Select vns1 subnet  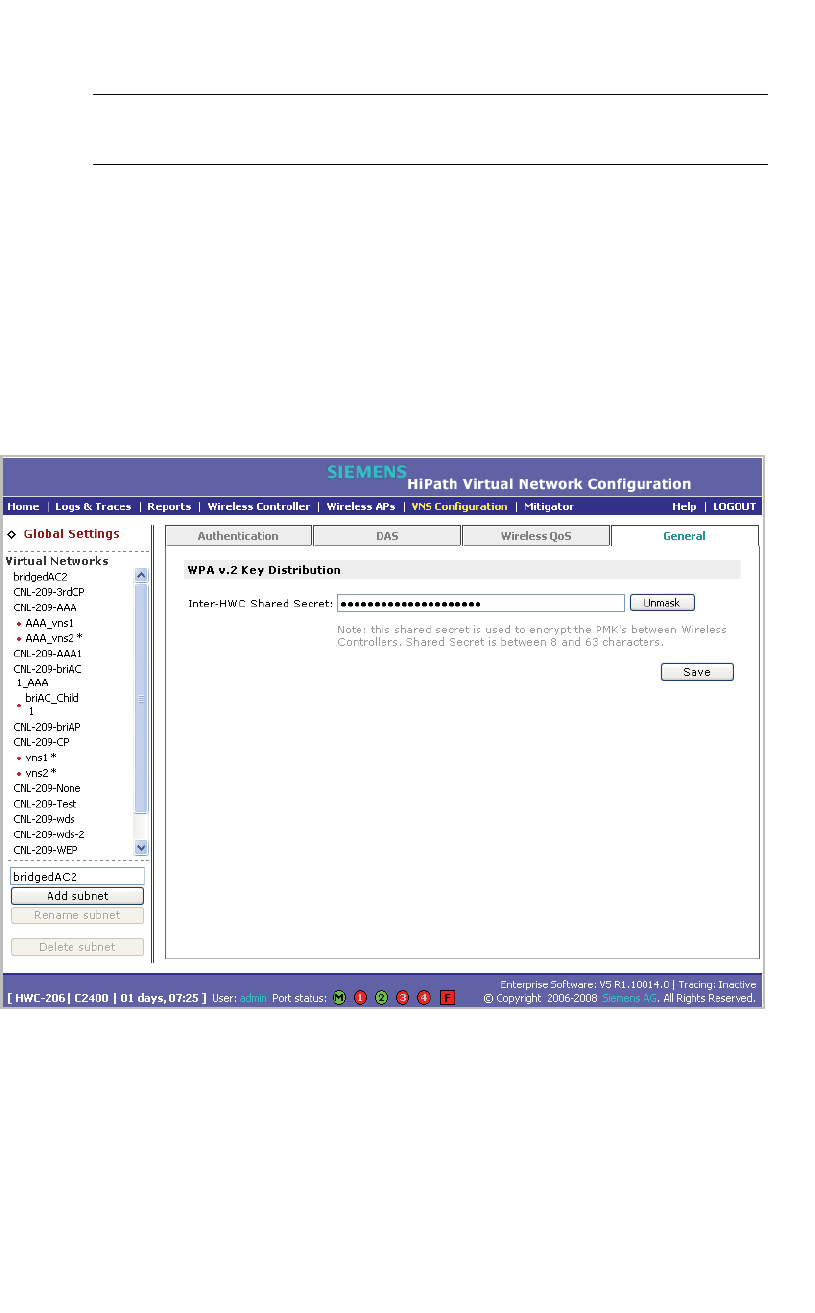[x=41, y=758]
